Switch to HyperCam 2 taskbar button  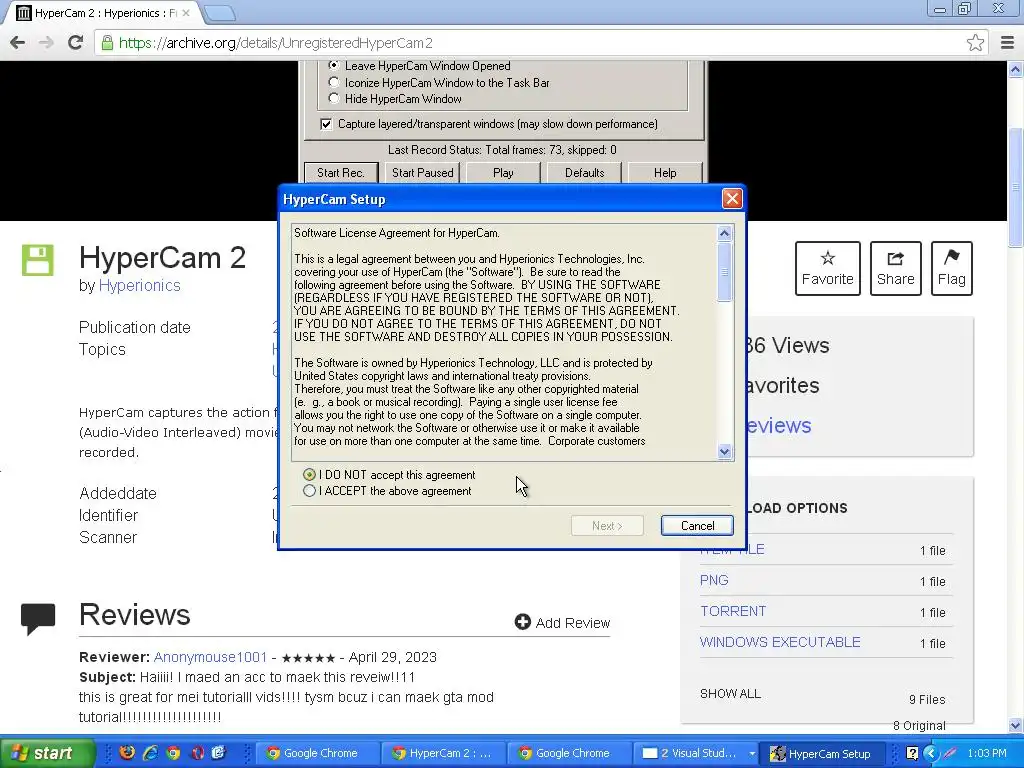pyautogui.click(x=441, y=753)
